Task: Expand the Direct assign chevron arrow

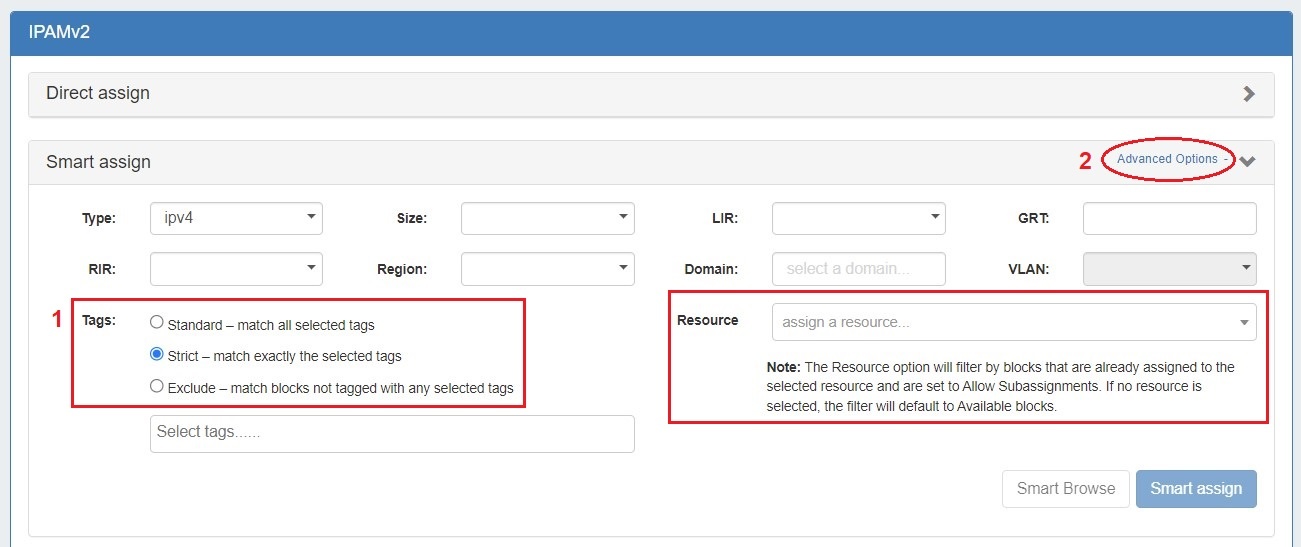Action: [x=1248, y=94]
